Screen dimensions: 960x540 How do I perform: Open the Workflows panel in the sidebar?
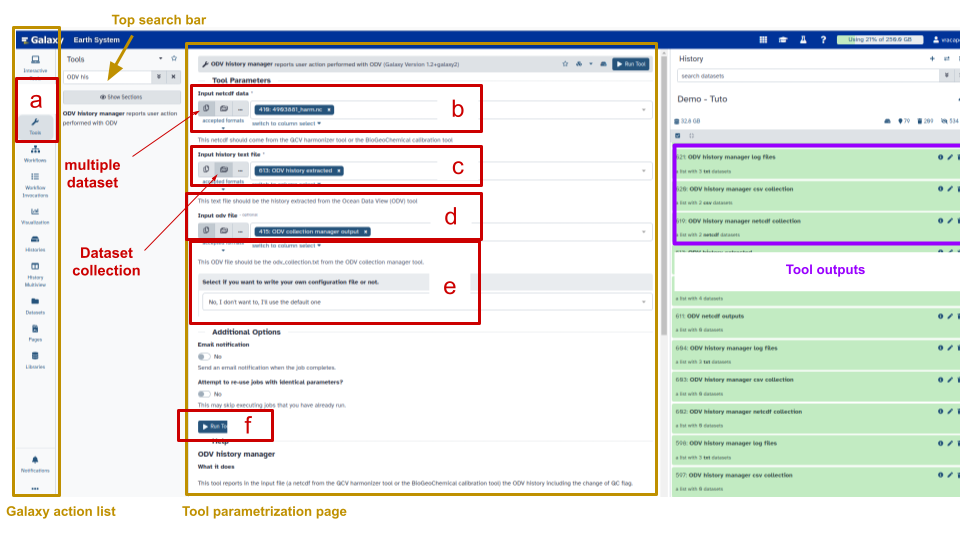point(36,151)
